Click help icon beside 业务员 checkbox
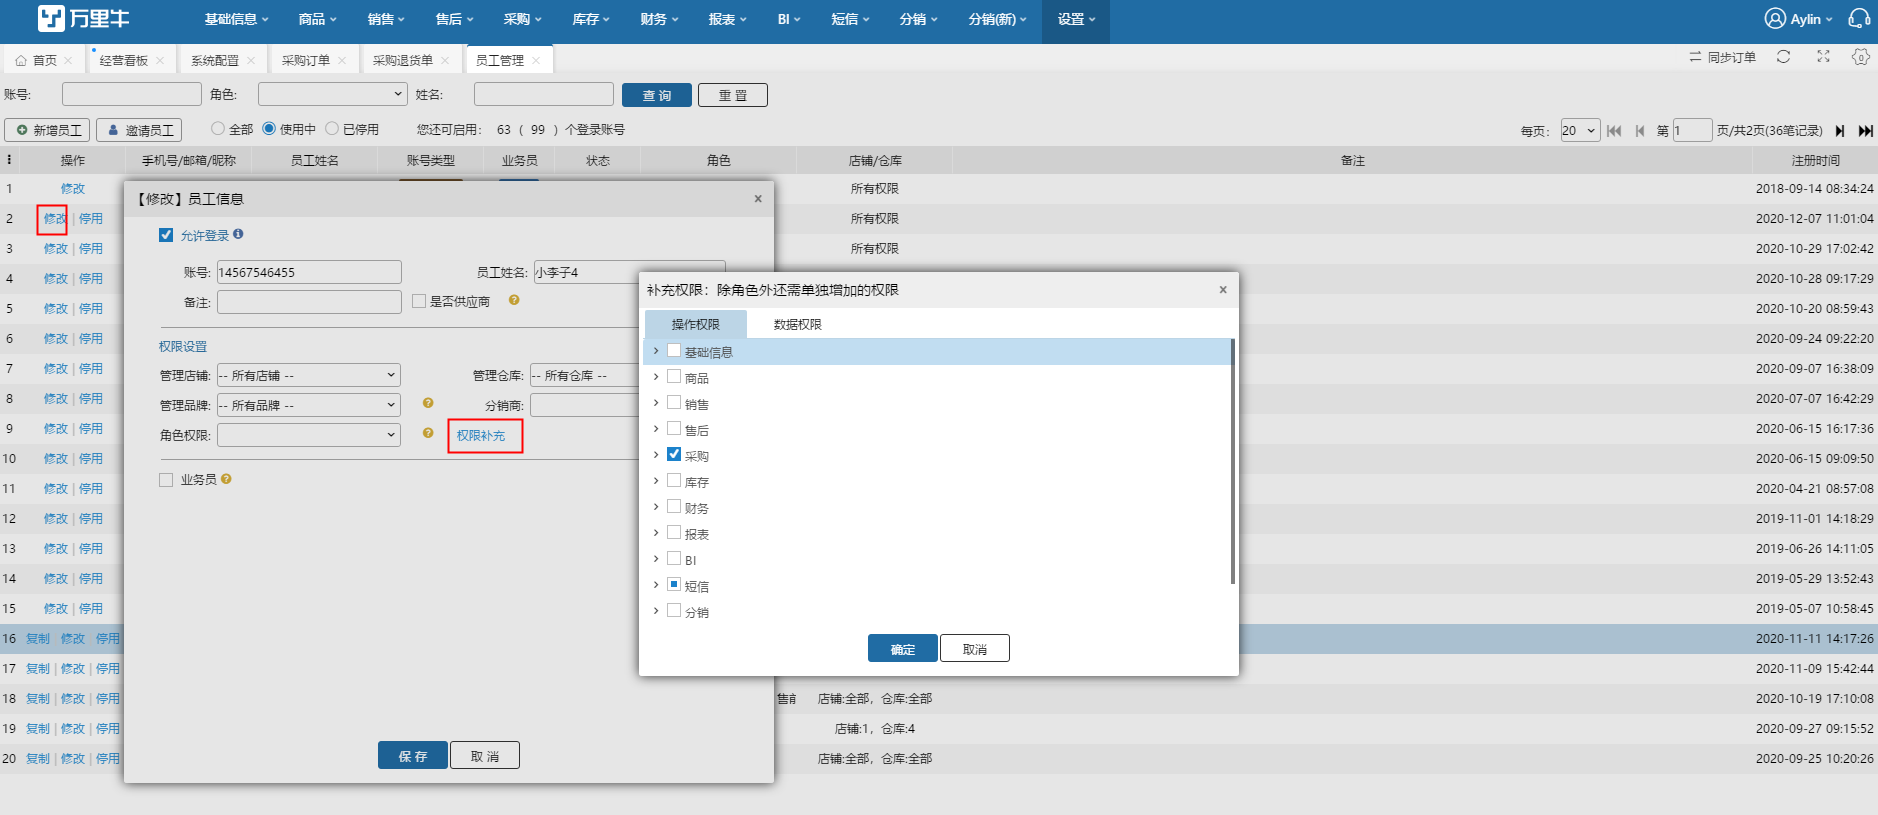Image resolution: width=1878 pixels, height=815 pixels. tap(226, 479)
